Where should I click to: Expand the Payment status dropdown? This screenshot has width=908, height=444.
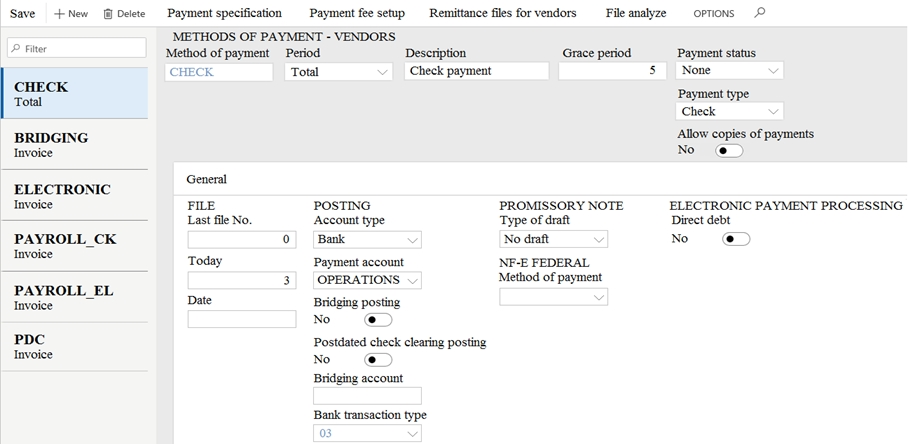point(729,70)
